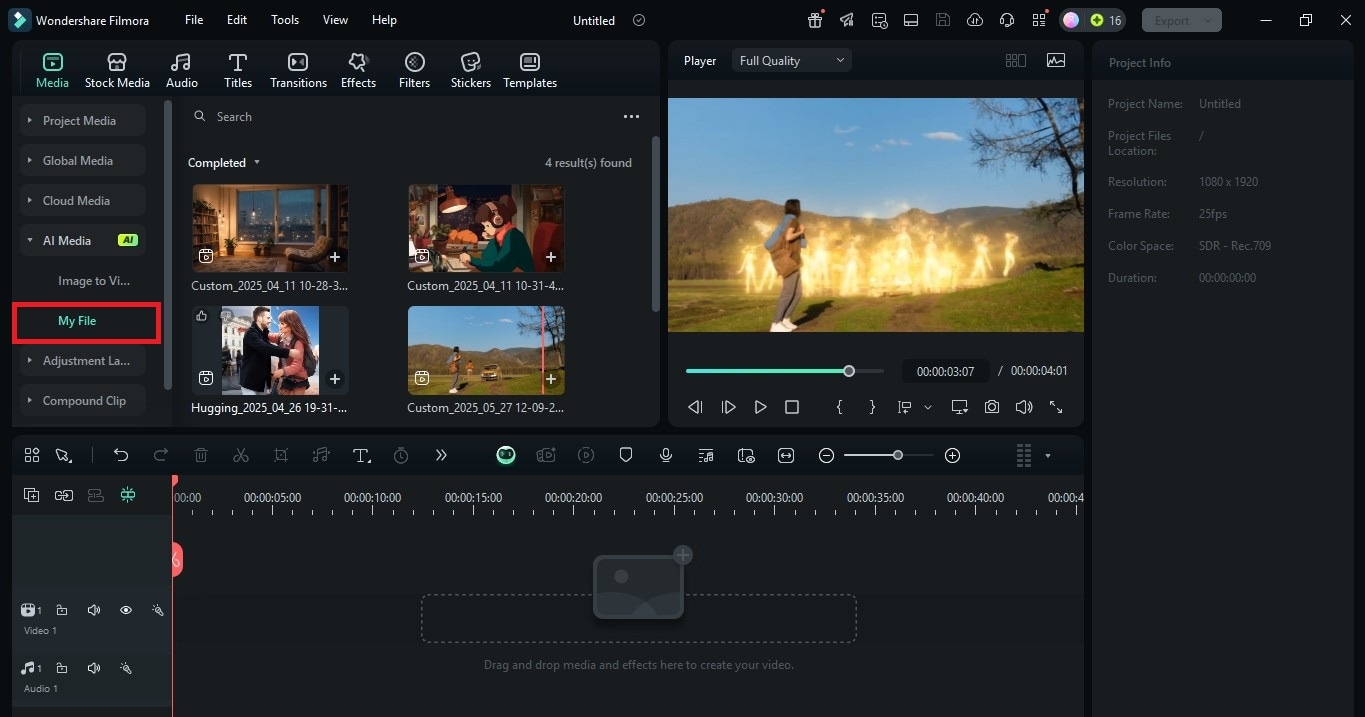Screen dimensions: 1365x717
Task: Open the Titles tab
Action: pyautogui.click(x=238, y=71)
